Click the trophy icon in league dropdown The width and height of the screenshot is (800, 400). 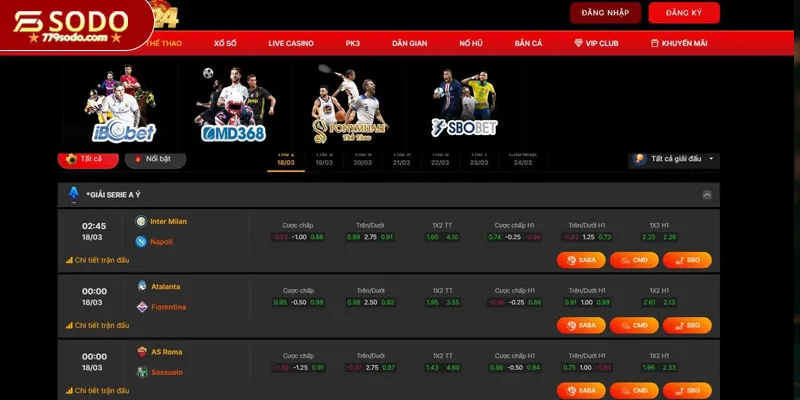click(640, 159)
